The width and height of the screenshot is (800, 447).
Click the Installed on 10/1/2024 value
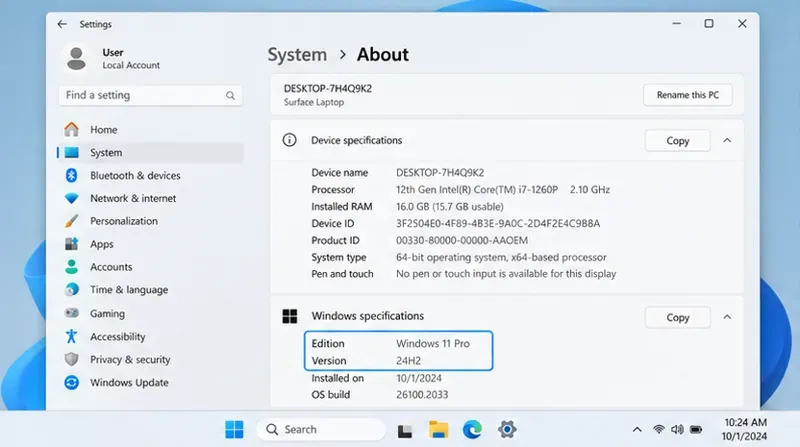pyautogui.click(x=419, y=378)
